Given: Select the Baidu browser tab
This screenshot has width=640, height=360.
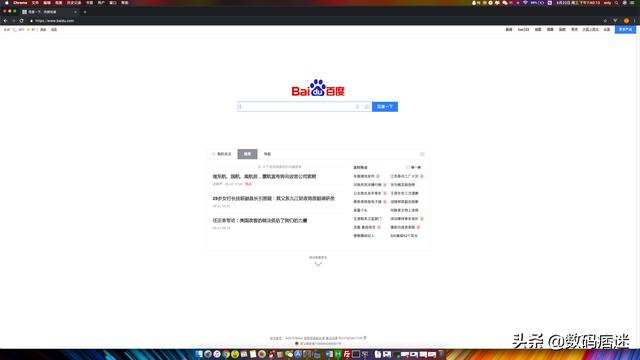Looking at the screenshot, I should 49,12.
